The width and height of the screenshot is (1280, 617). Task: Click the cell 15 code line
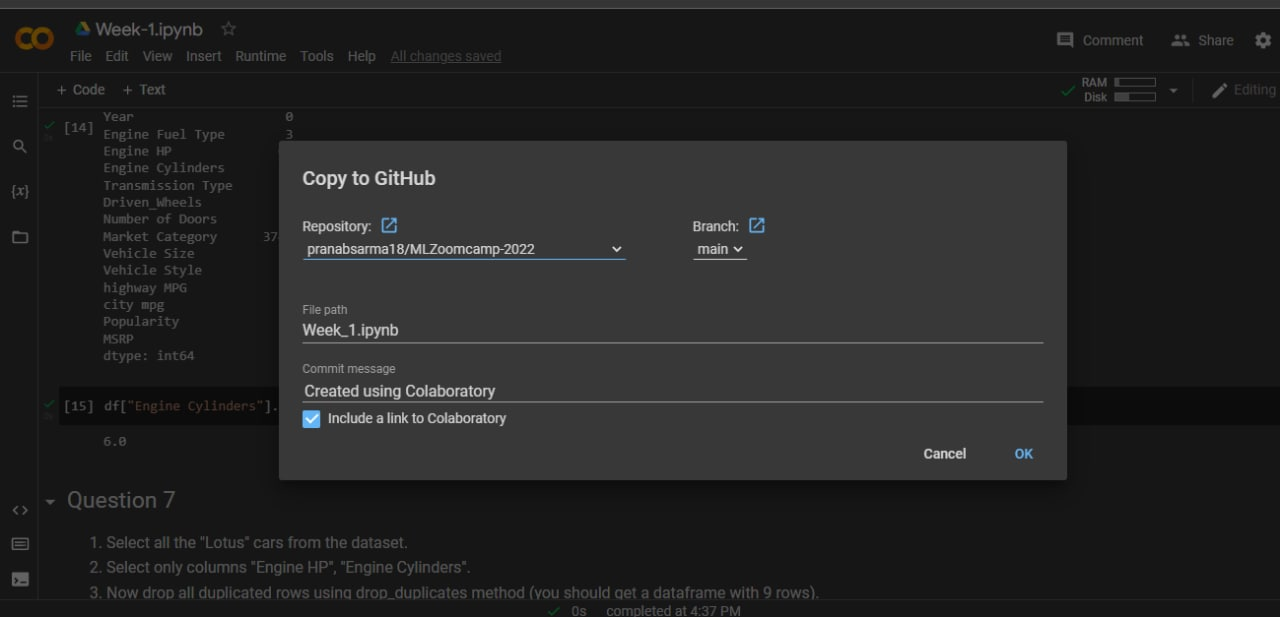point(190,406)
